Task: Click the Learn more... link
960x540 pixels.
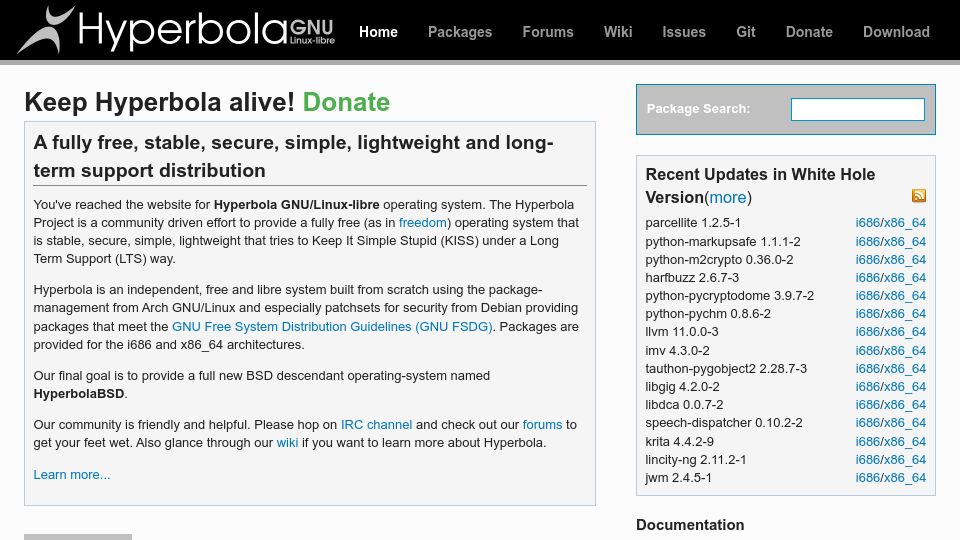Action: click(72, 474)
